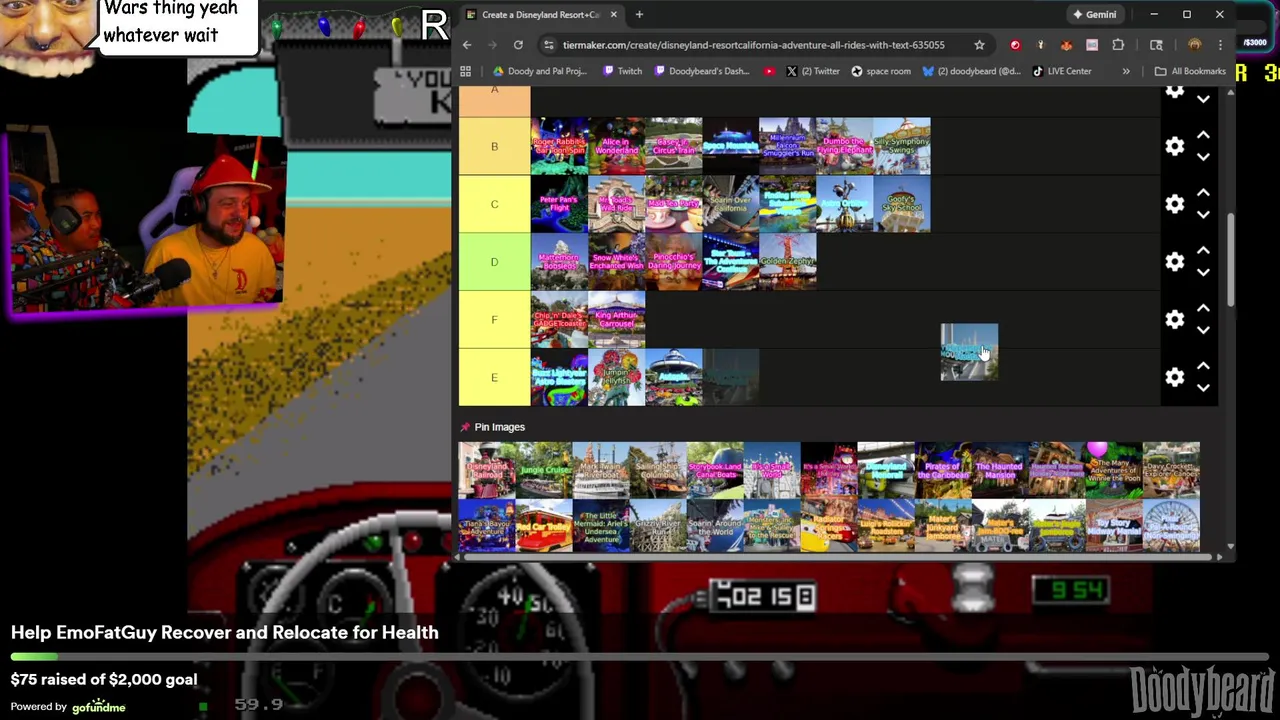Click the tier D green label cell
Image resolution: width=1280 pixels, height=720 pixels.
[494, 262]
